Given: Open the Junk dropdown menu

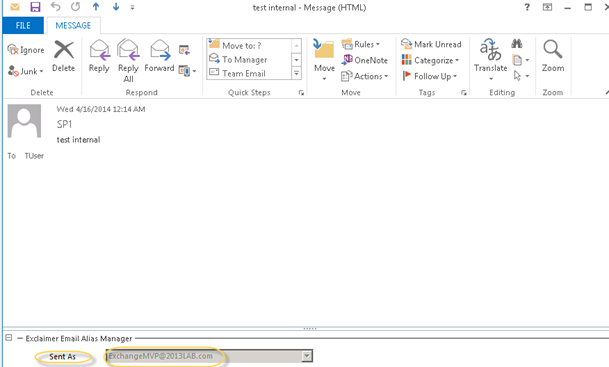Looking at the screenshot, I should tap(26, 71).
